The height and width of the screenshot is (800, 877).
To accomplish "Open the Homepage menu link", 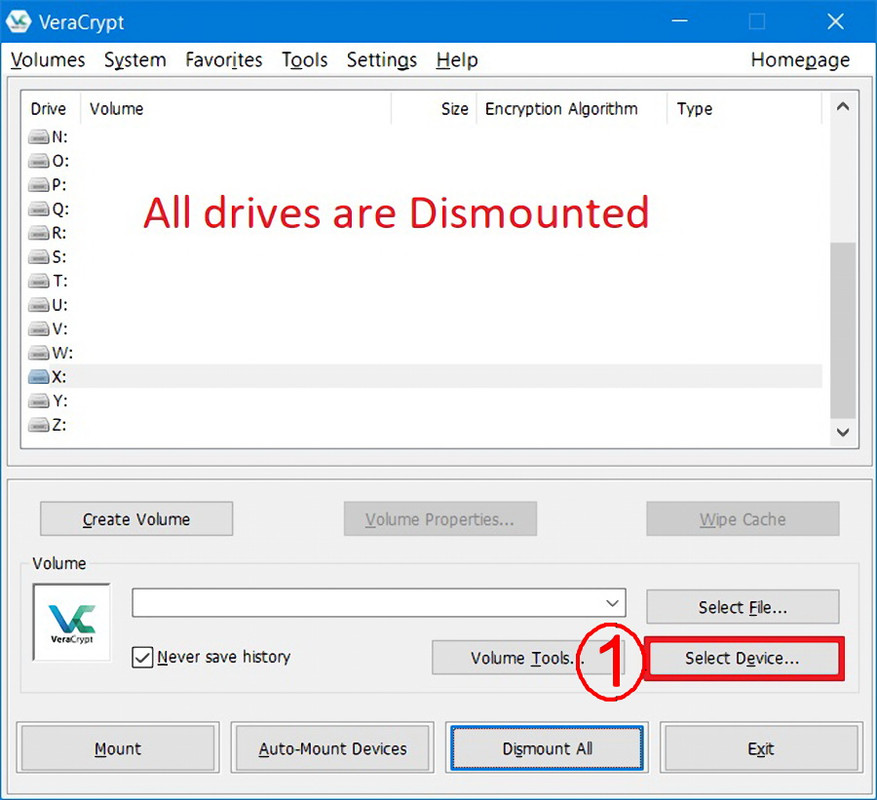I will [800, 60].
